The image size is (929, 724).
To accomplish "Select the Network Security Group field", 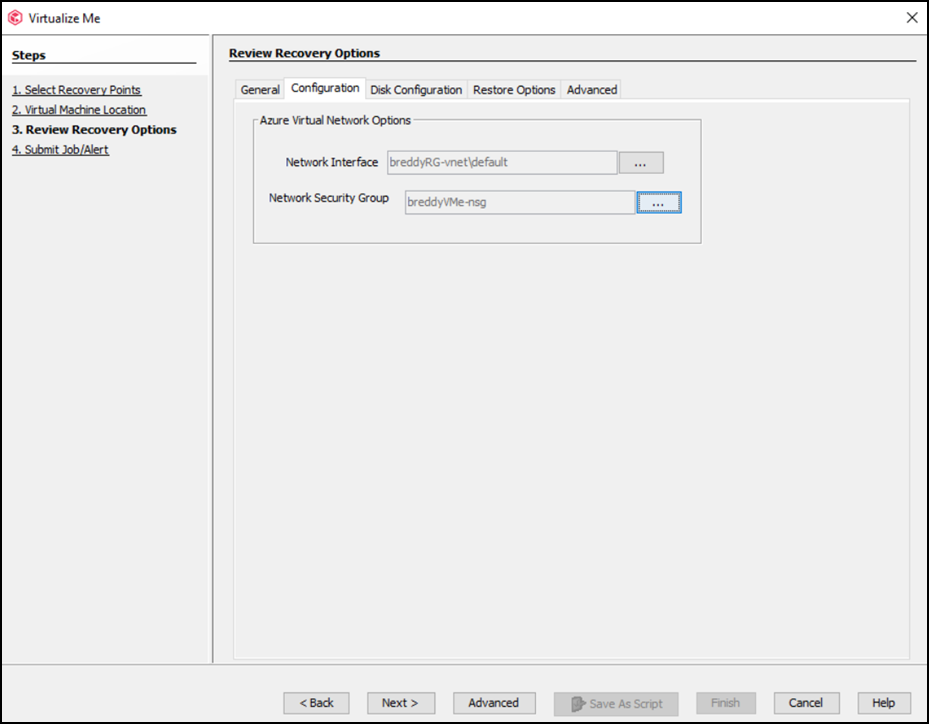I will click(519, 202).
